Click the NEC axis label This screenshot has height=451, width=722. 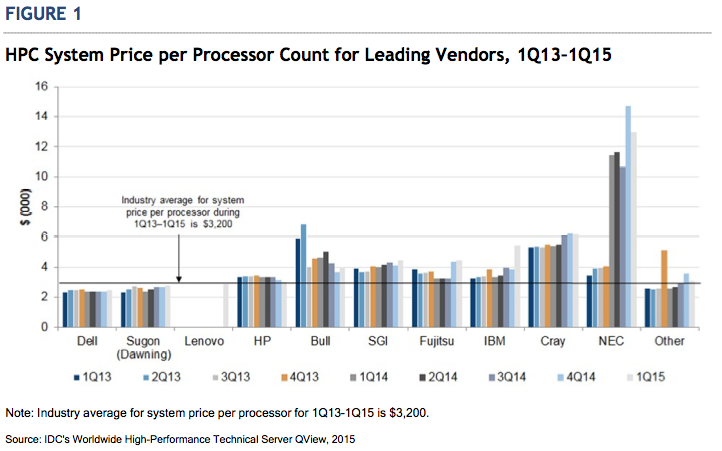pyautogui.click(x=611, y=341)
